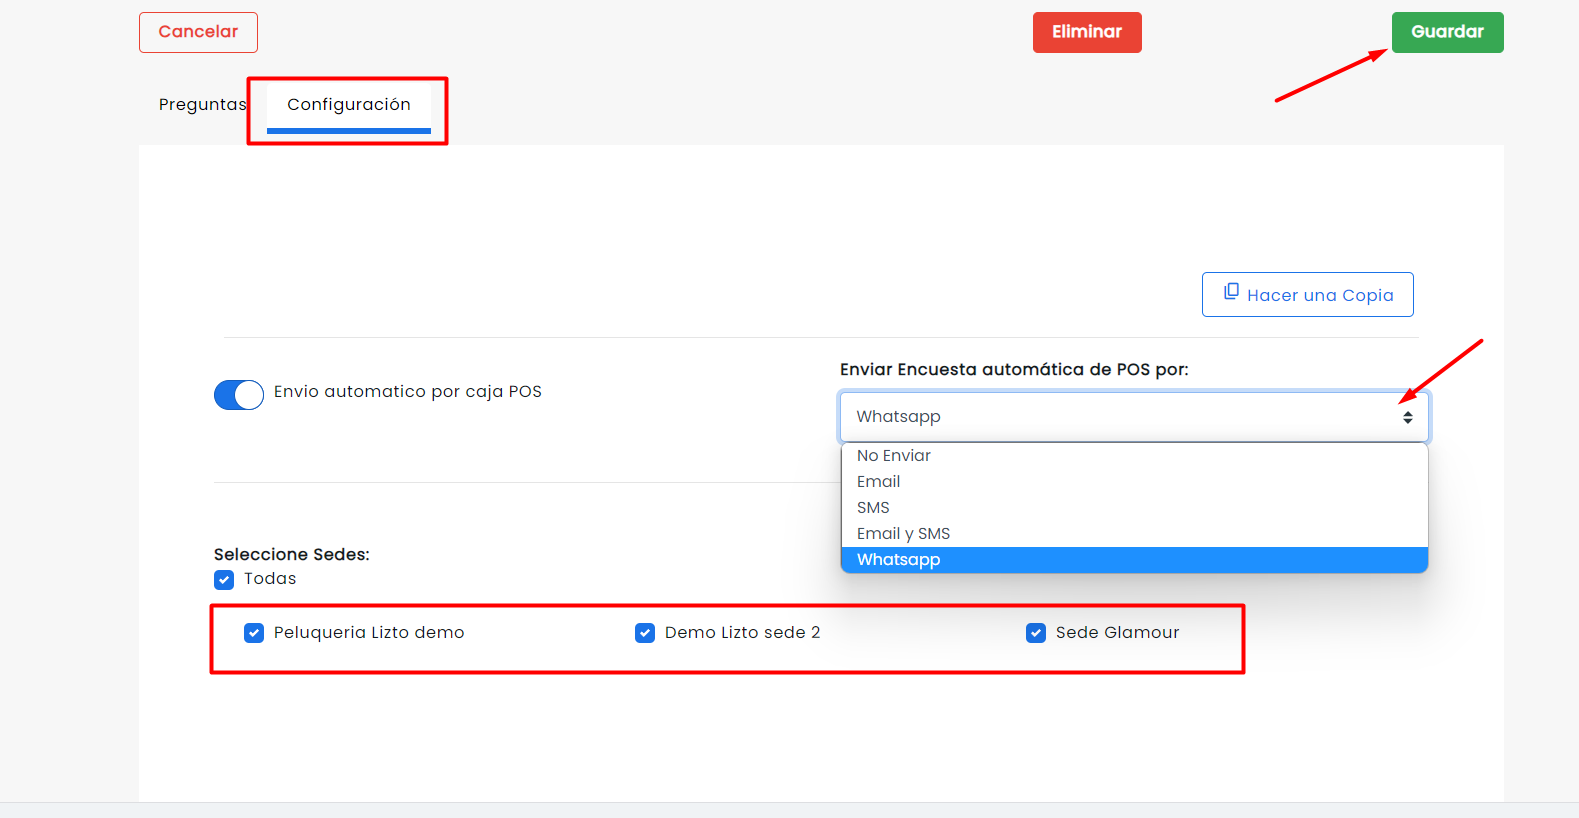Open the Configuración tab
Image resolution: width=1579 pixels, height=818 pixels.
click(349, 105)
